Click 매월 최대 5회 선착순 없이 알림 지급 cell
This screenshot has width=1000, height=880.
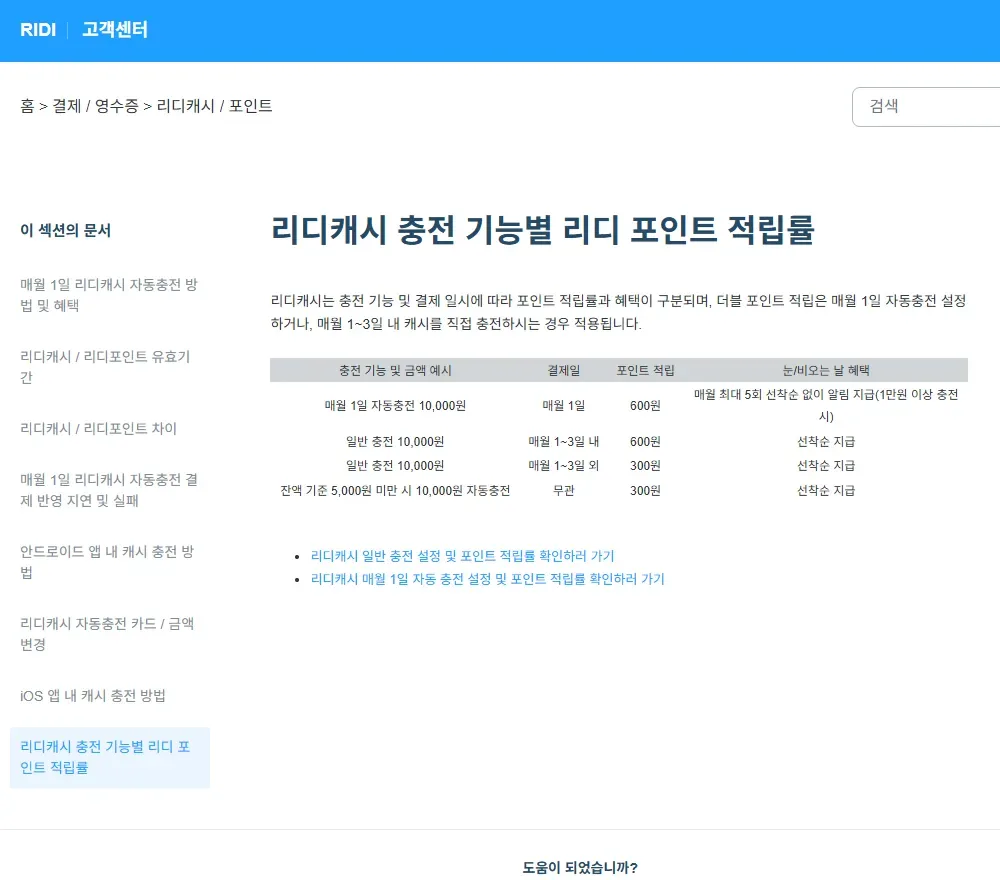(826, 406)
